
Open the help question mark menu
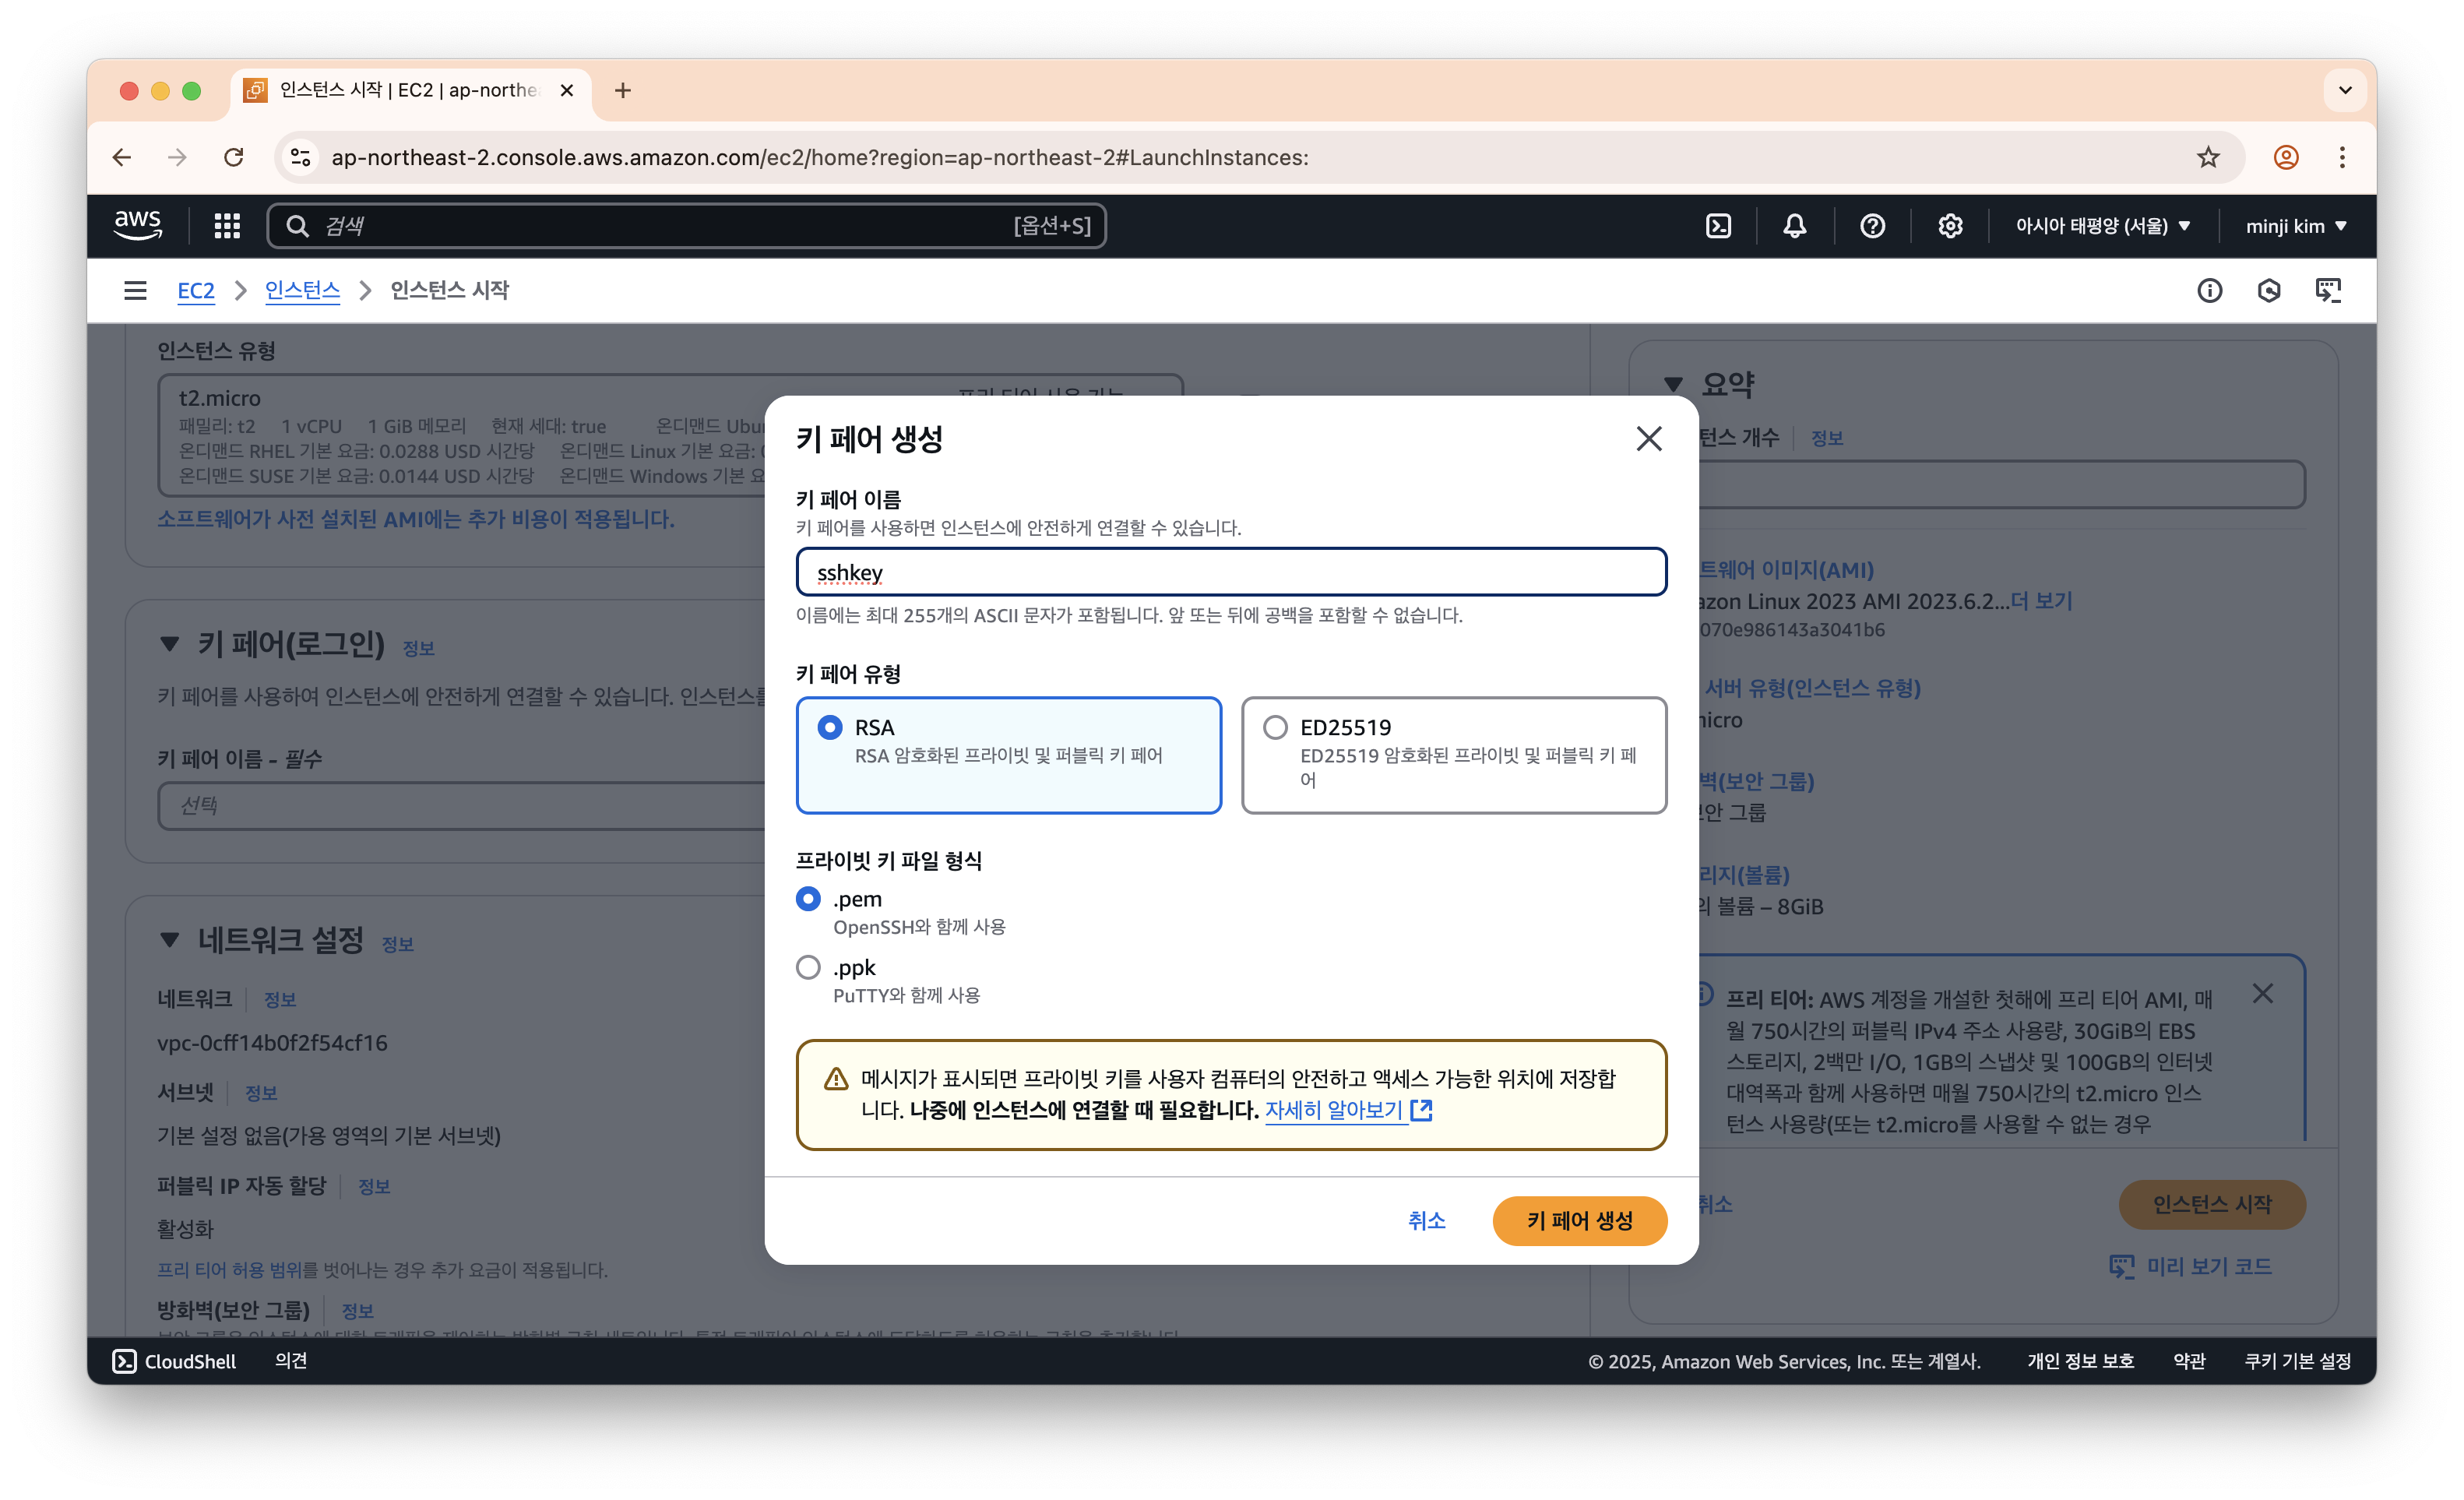(1872, 226)
